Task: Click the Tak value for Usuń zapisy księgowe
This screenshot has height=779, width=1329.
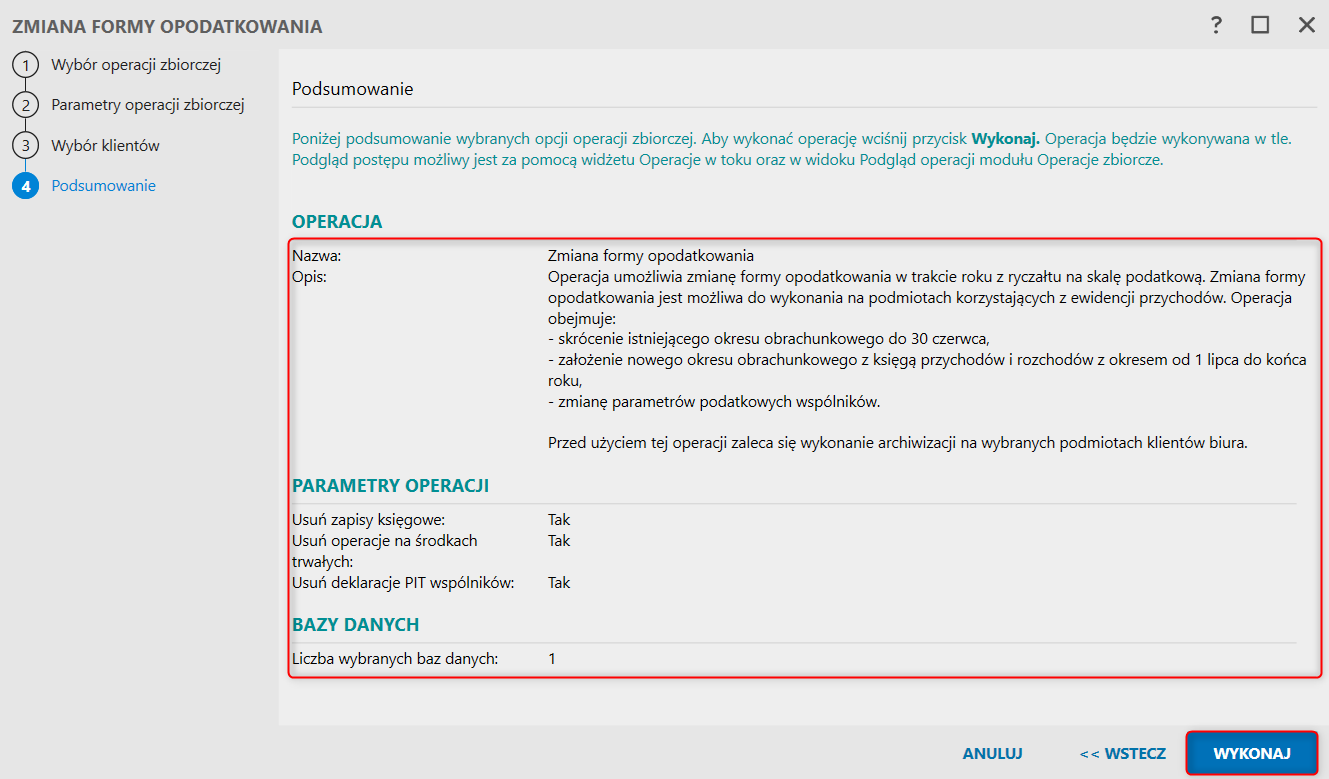Action: pyautogui.click(x=559, y=520)
